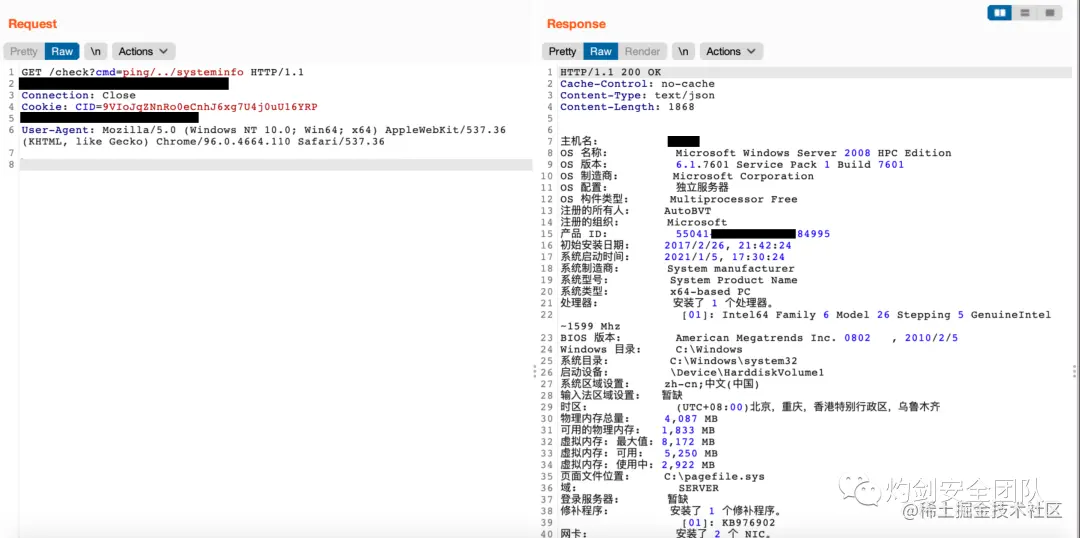Click the User-Agent header line
The width and height of the screenshot is (1080, 538).
pyautogui.click(x=264, y=136)
